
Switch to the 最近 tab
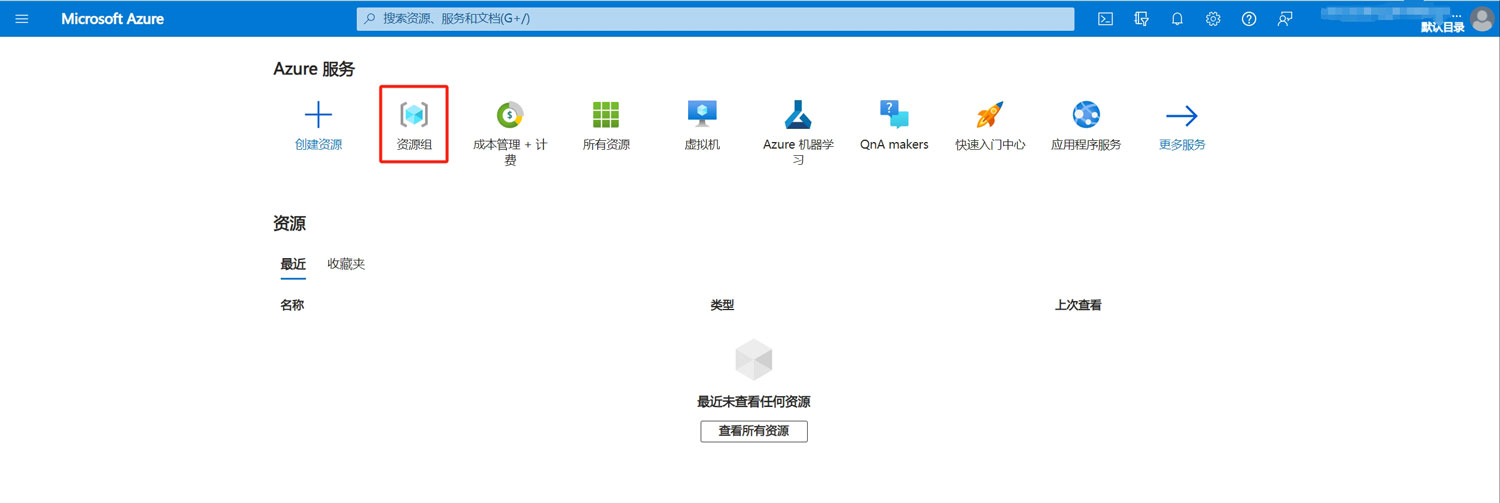[x=293, y=265]
